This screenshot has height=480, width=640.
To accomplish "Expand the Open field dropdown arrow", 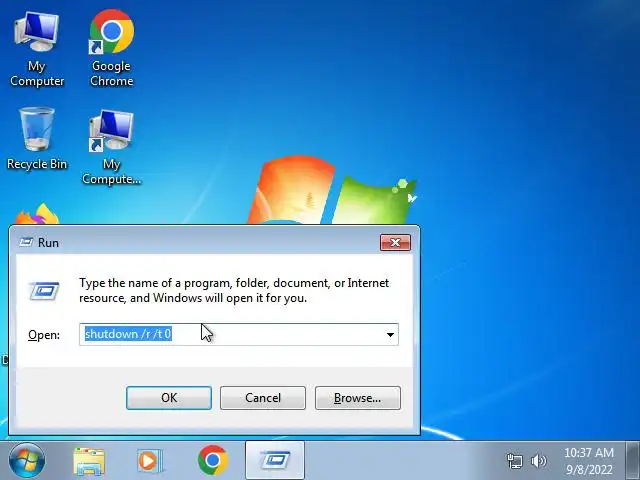I will pyautogui.click(x=390, y=335).
